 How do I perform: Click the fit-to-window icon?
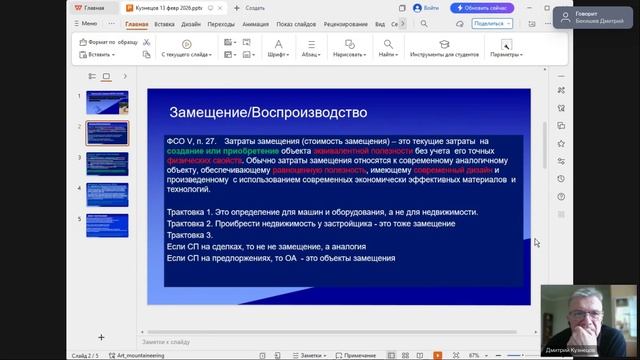pyautogui.click(x=456, y=356)
